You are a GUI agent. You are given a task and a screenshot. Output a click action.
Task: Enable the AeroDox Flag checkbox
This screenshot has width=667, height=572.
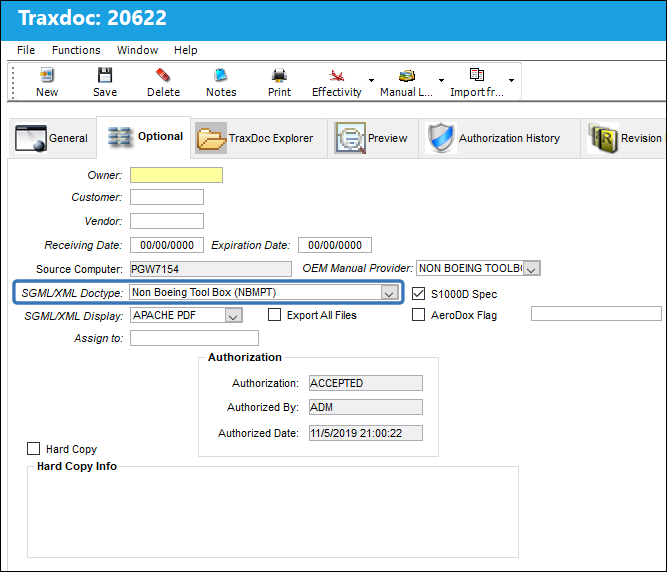point(418,315)
